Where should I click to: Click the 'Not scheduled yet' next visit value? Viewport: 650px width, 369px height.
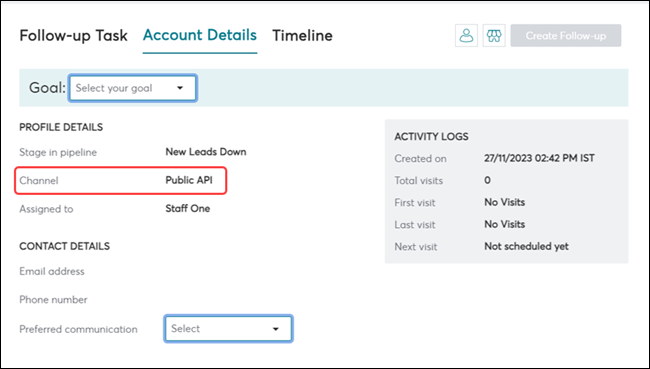pos(526,246)
